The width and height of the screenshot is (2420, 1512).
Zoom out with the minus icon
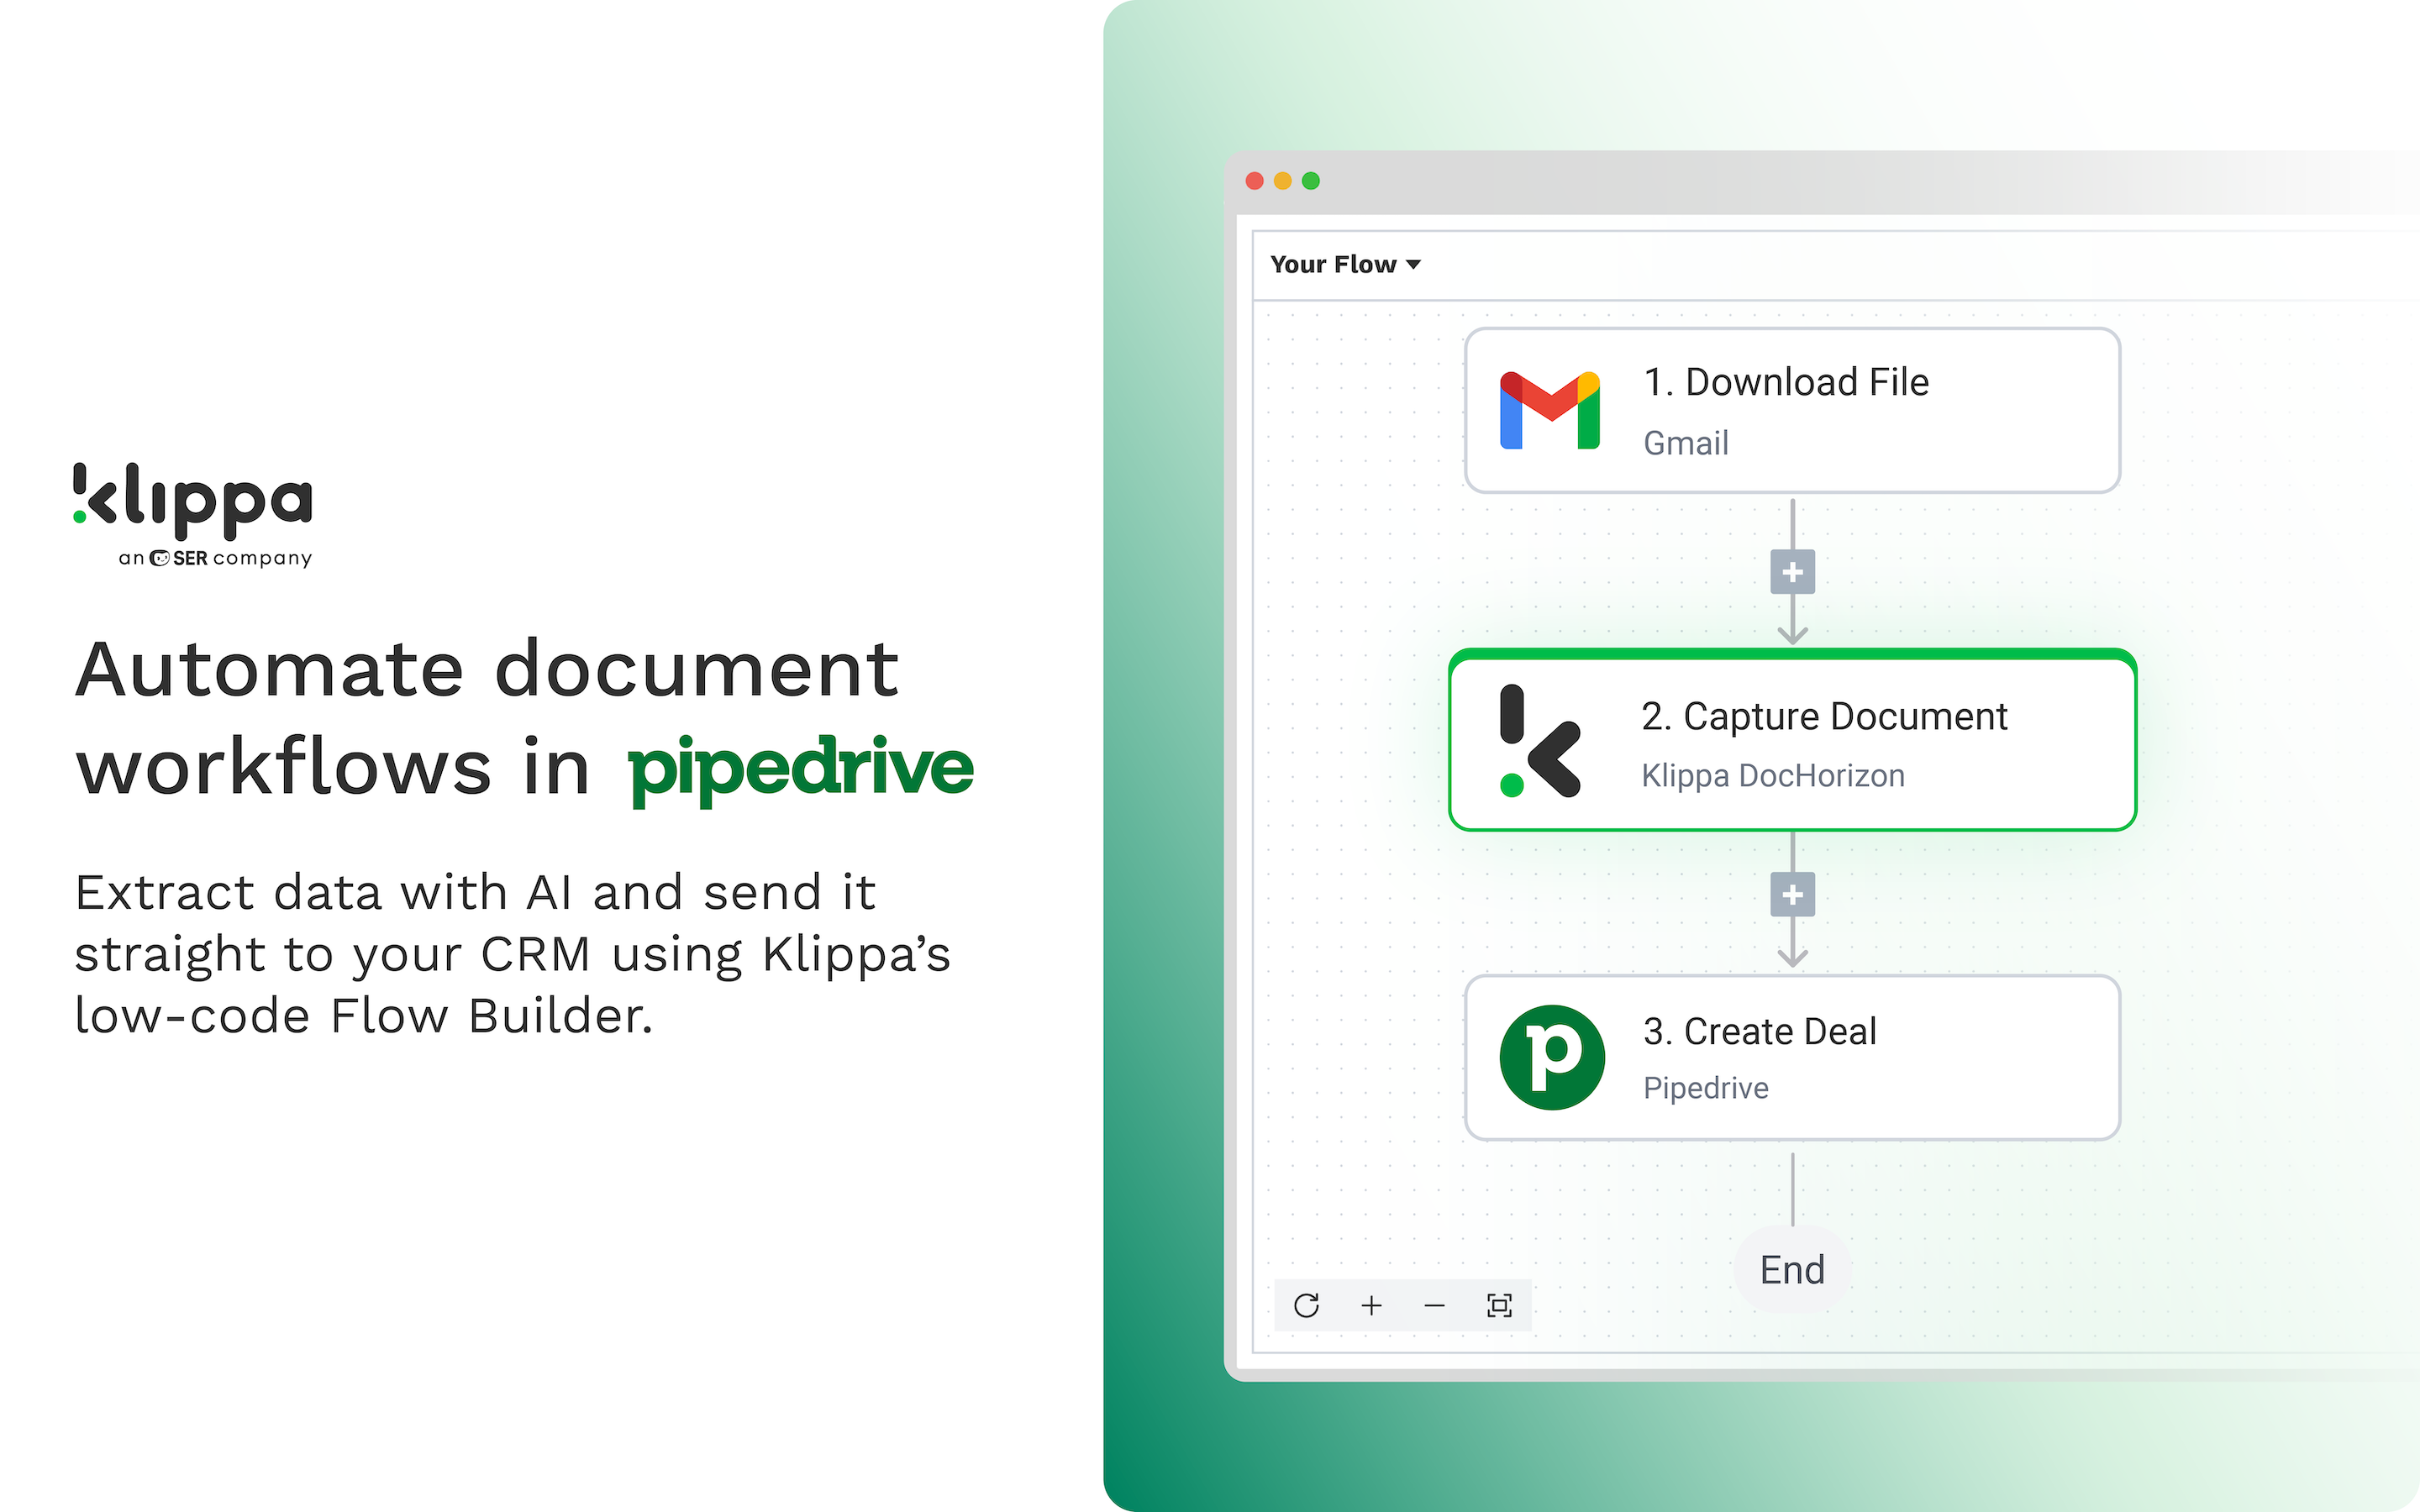1434,1305
